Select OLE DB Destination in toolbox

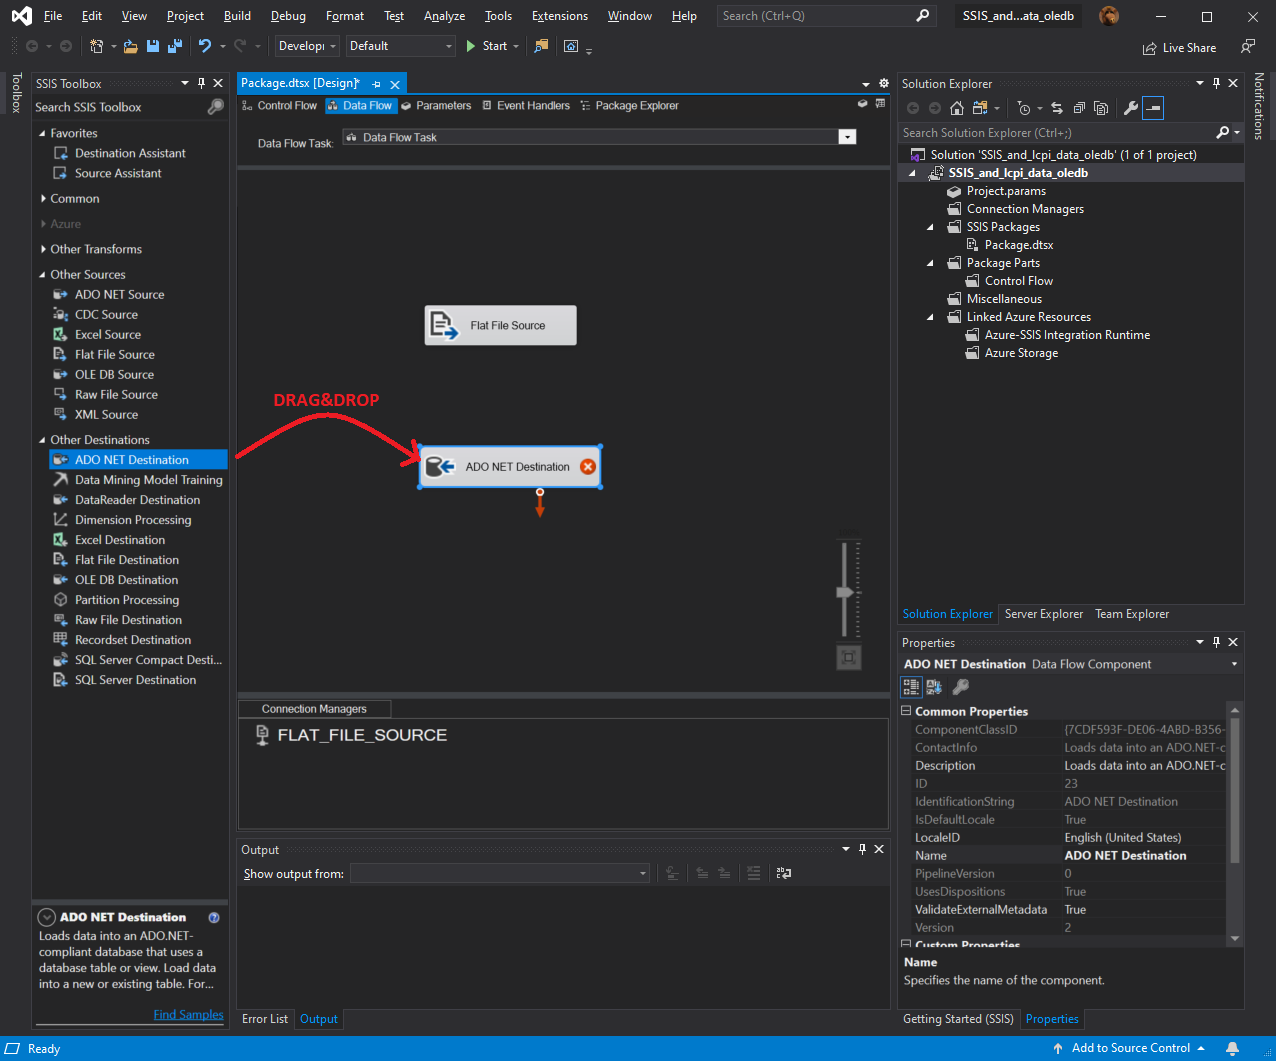click(x=126, y=580)
